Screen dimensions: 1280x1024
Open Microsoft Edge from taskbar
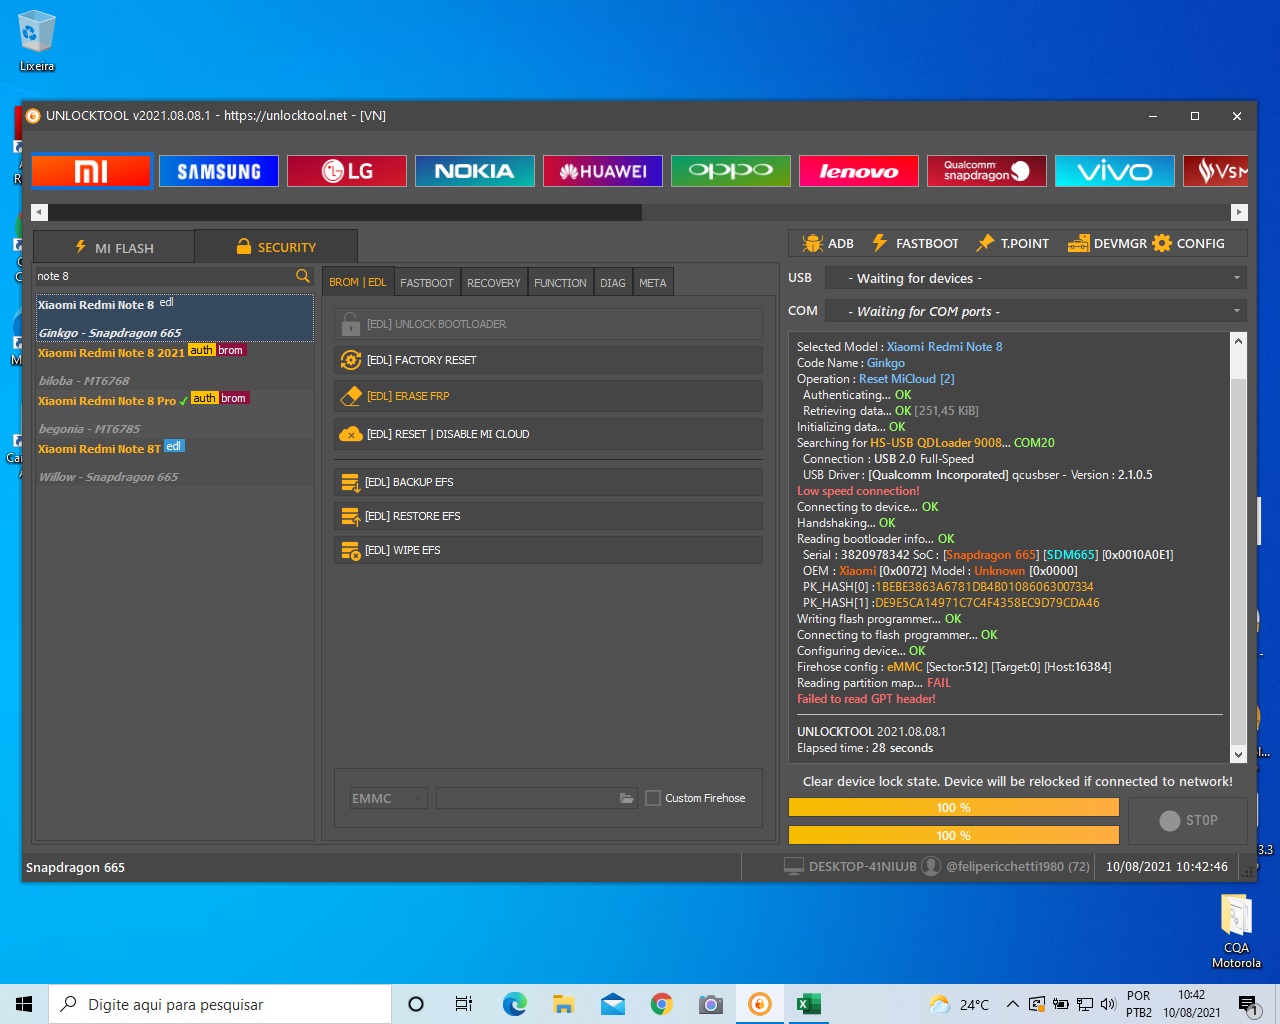click(515, 1004)
